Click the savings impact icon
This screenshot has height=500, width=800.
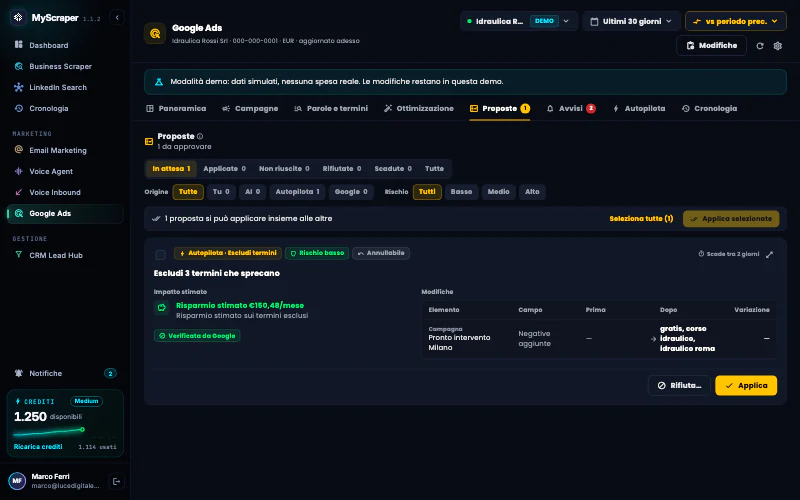(x=162, y=307)
